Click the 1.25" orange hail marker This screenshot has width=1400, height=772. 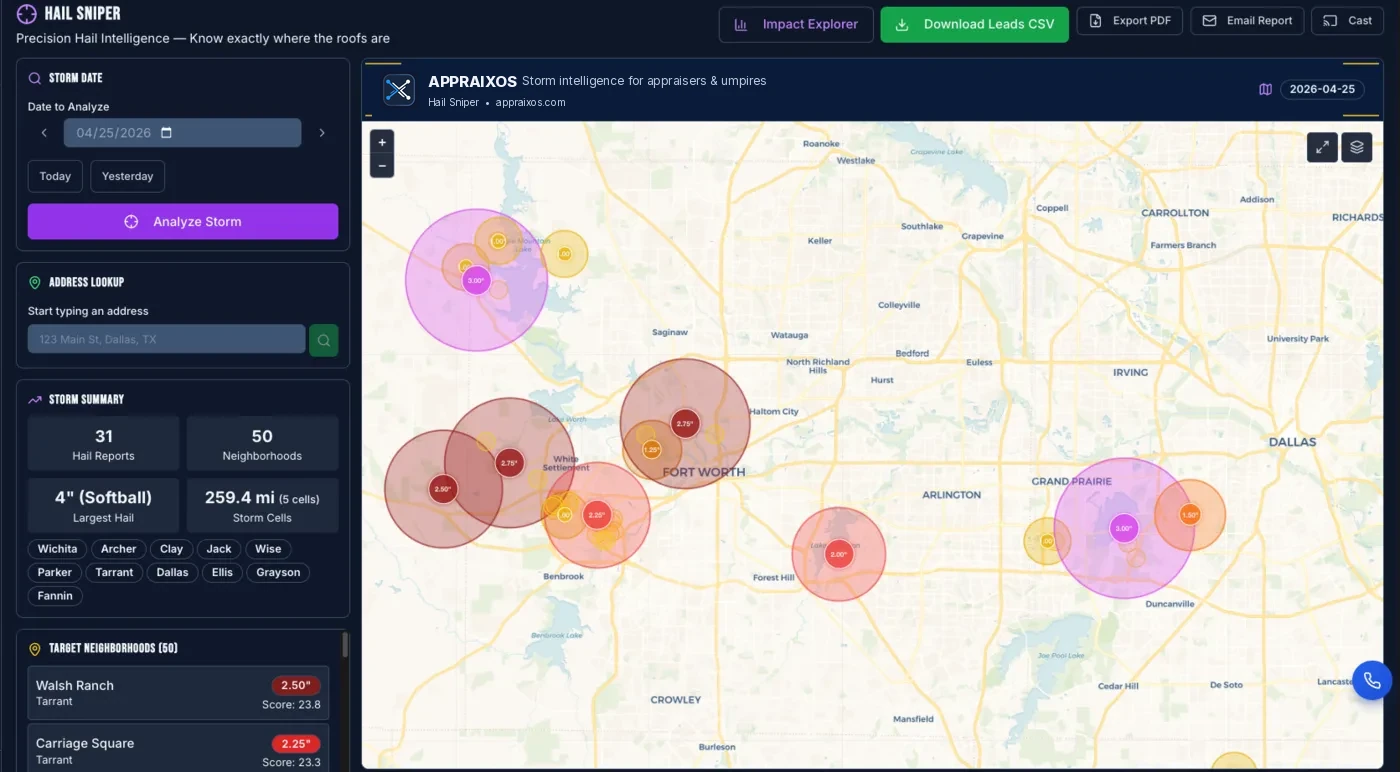tap(651, 449)
